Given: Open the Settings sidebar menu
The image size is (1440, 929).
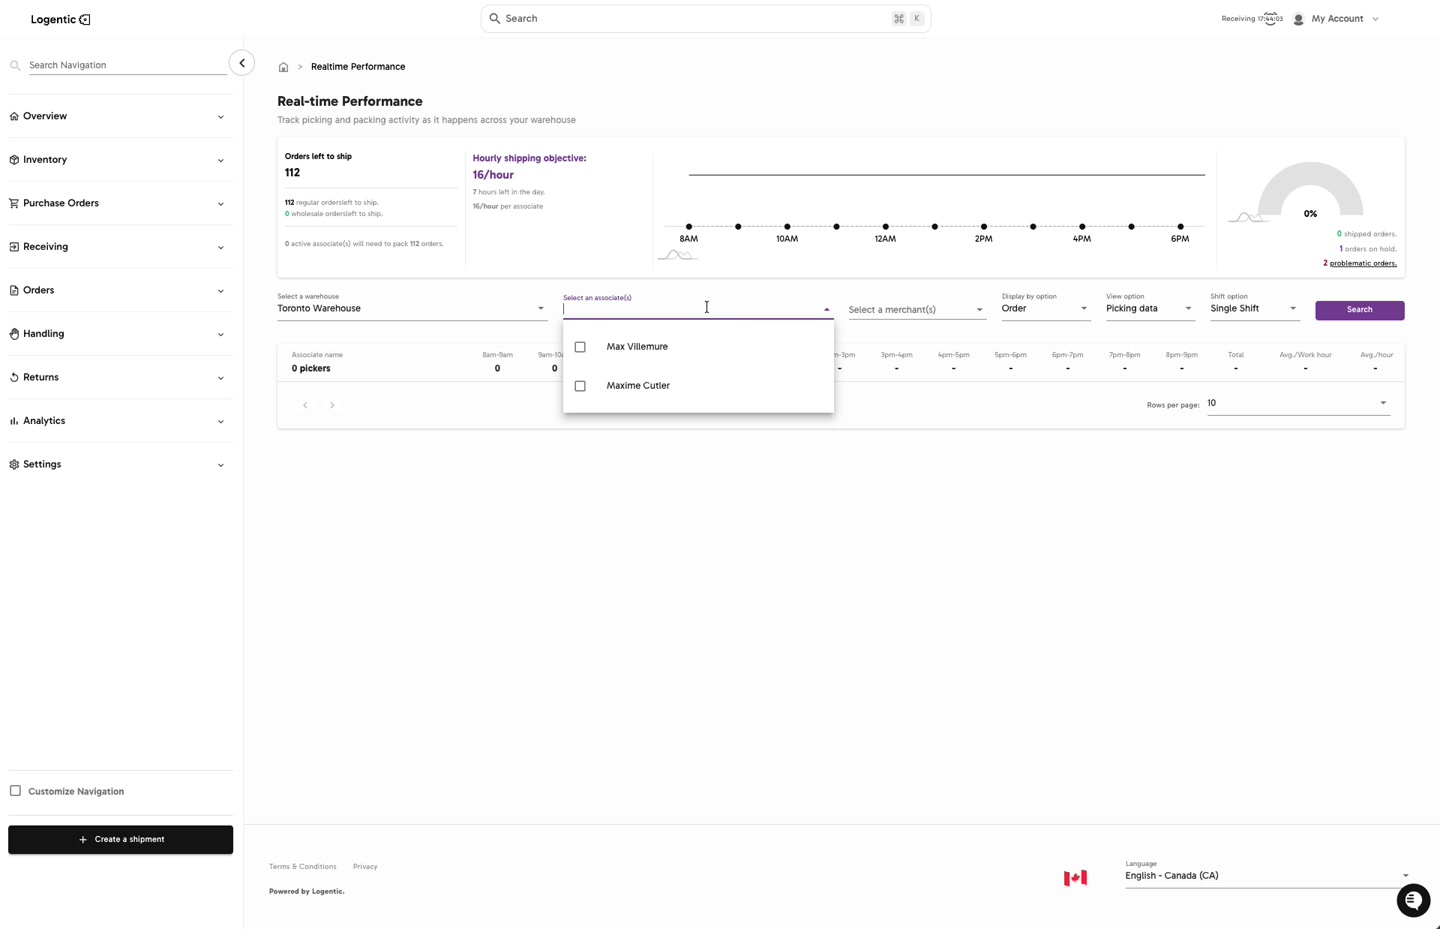Looking at the screenshot, I should click(120, 464).
